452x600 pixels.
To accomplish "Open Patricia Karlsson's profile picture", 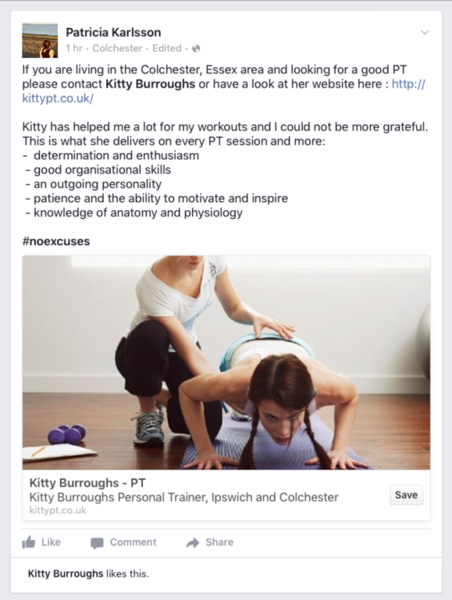I will (x=40, y=41).
